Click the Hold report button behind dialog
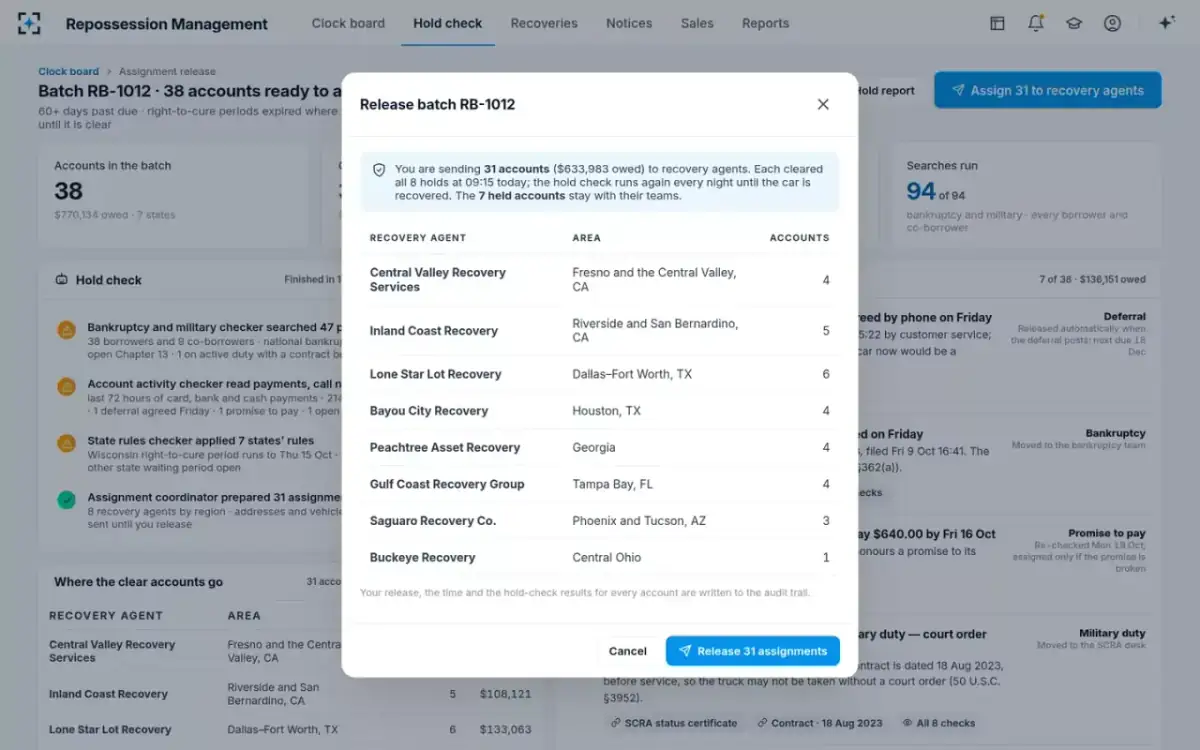The image size is (1200, 750). point(886,90)
